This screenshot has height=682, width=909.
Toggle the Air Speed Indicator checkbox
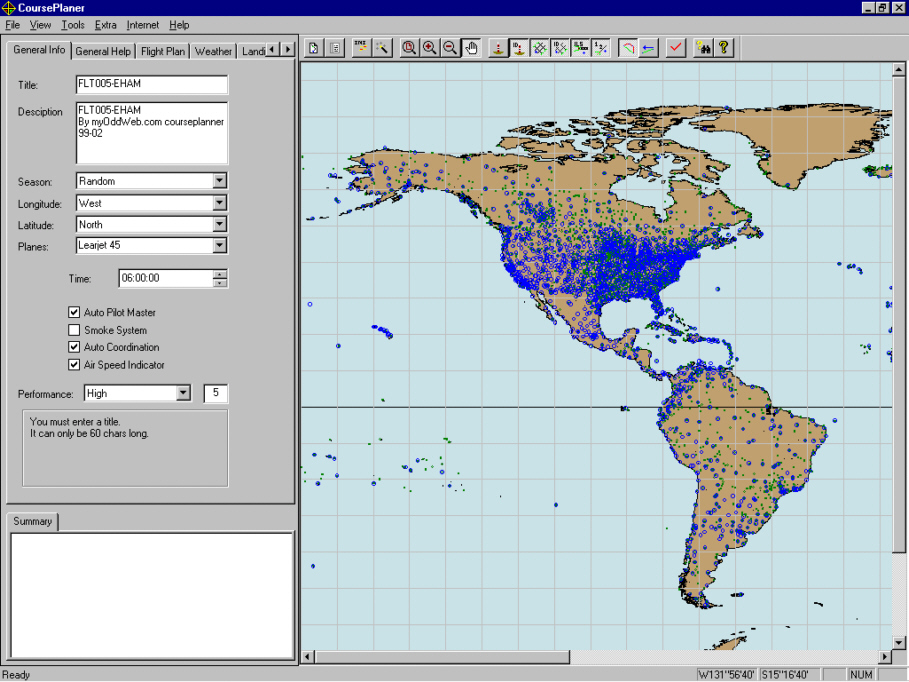(74, 365)
